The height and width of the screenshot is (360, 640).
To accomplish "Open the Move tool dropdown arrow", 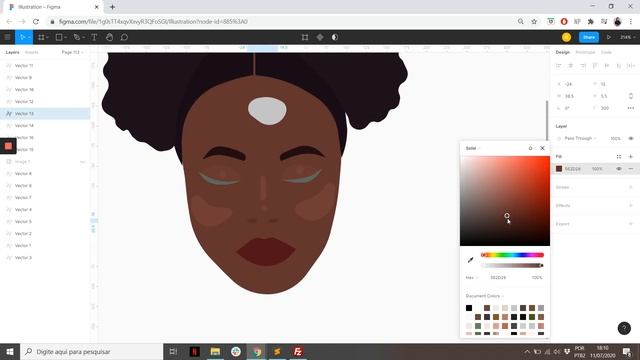I will click(x=29, y=38).
